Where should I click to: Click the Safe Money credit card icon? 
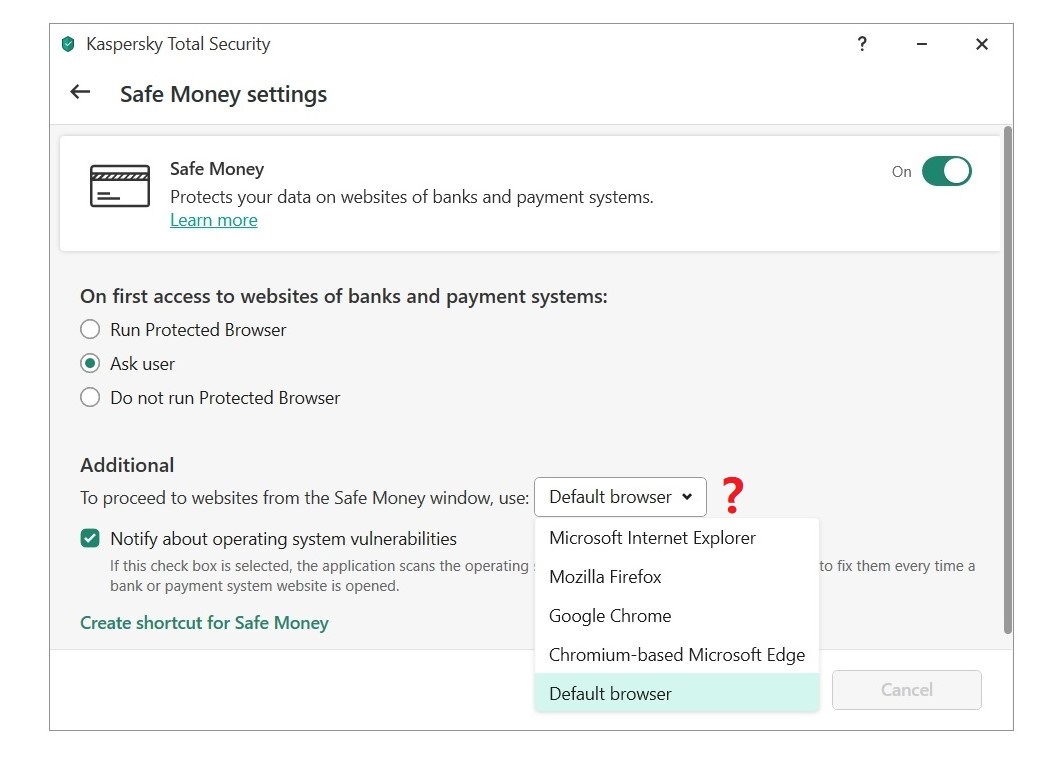pyautogui.click(x=120, y=186)
